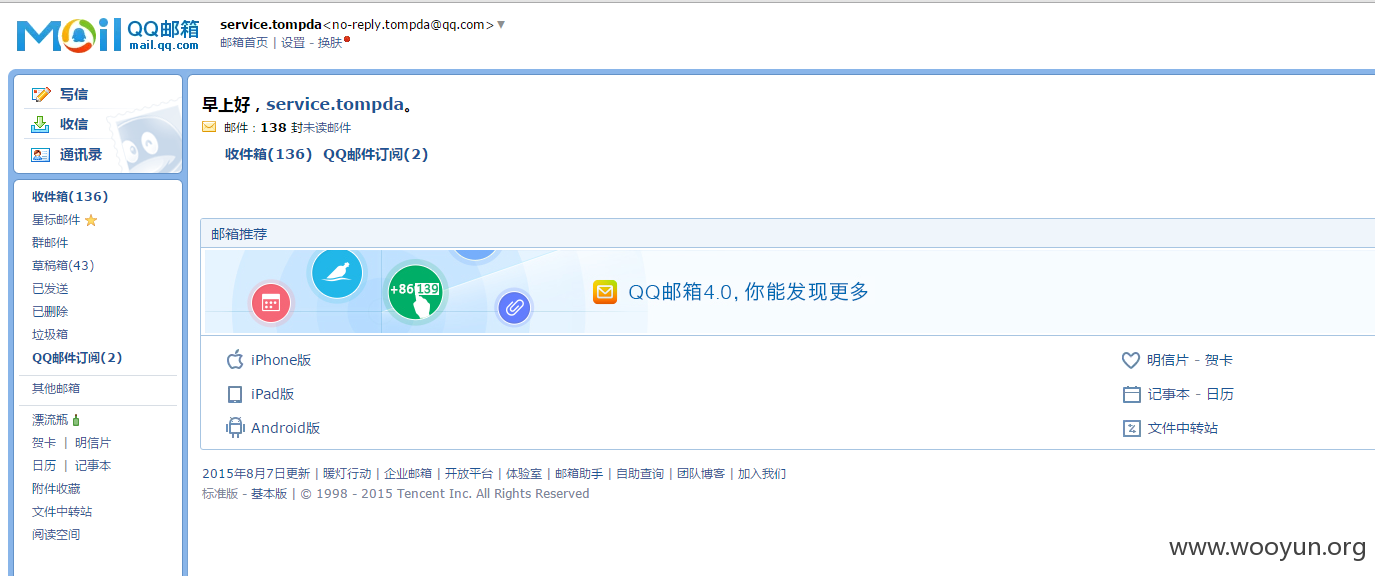This screenshot has width=1375, height=576.
Task: Open 文件中转站 in sidebar
Action: click(62, 512)
